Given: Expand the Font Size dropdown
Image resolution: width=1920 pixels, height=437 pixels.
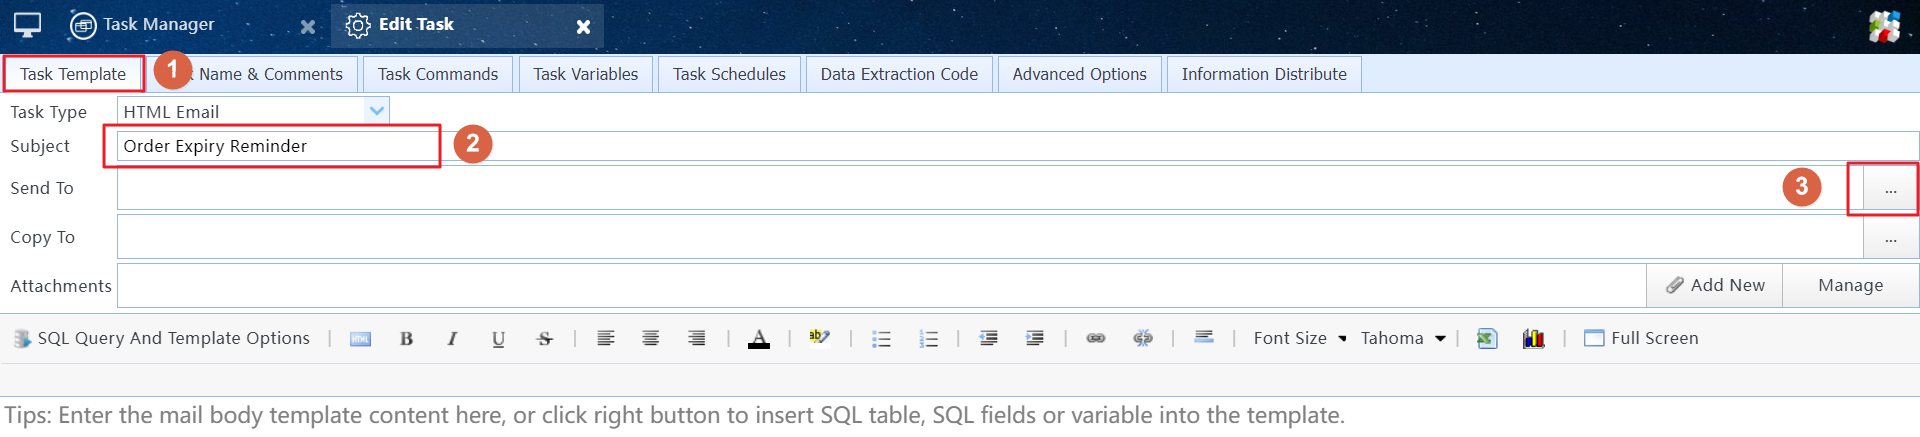Looking at the screenshot, I should click(1299, 339).
